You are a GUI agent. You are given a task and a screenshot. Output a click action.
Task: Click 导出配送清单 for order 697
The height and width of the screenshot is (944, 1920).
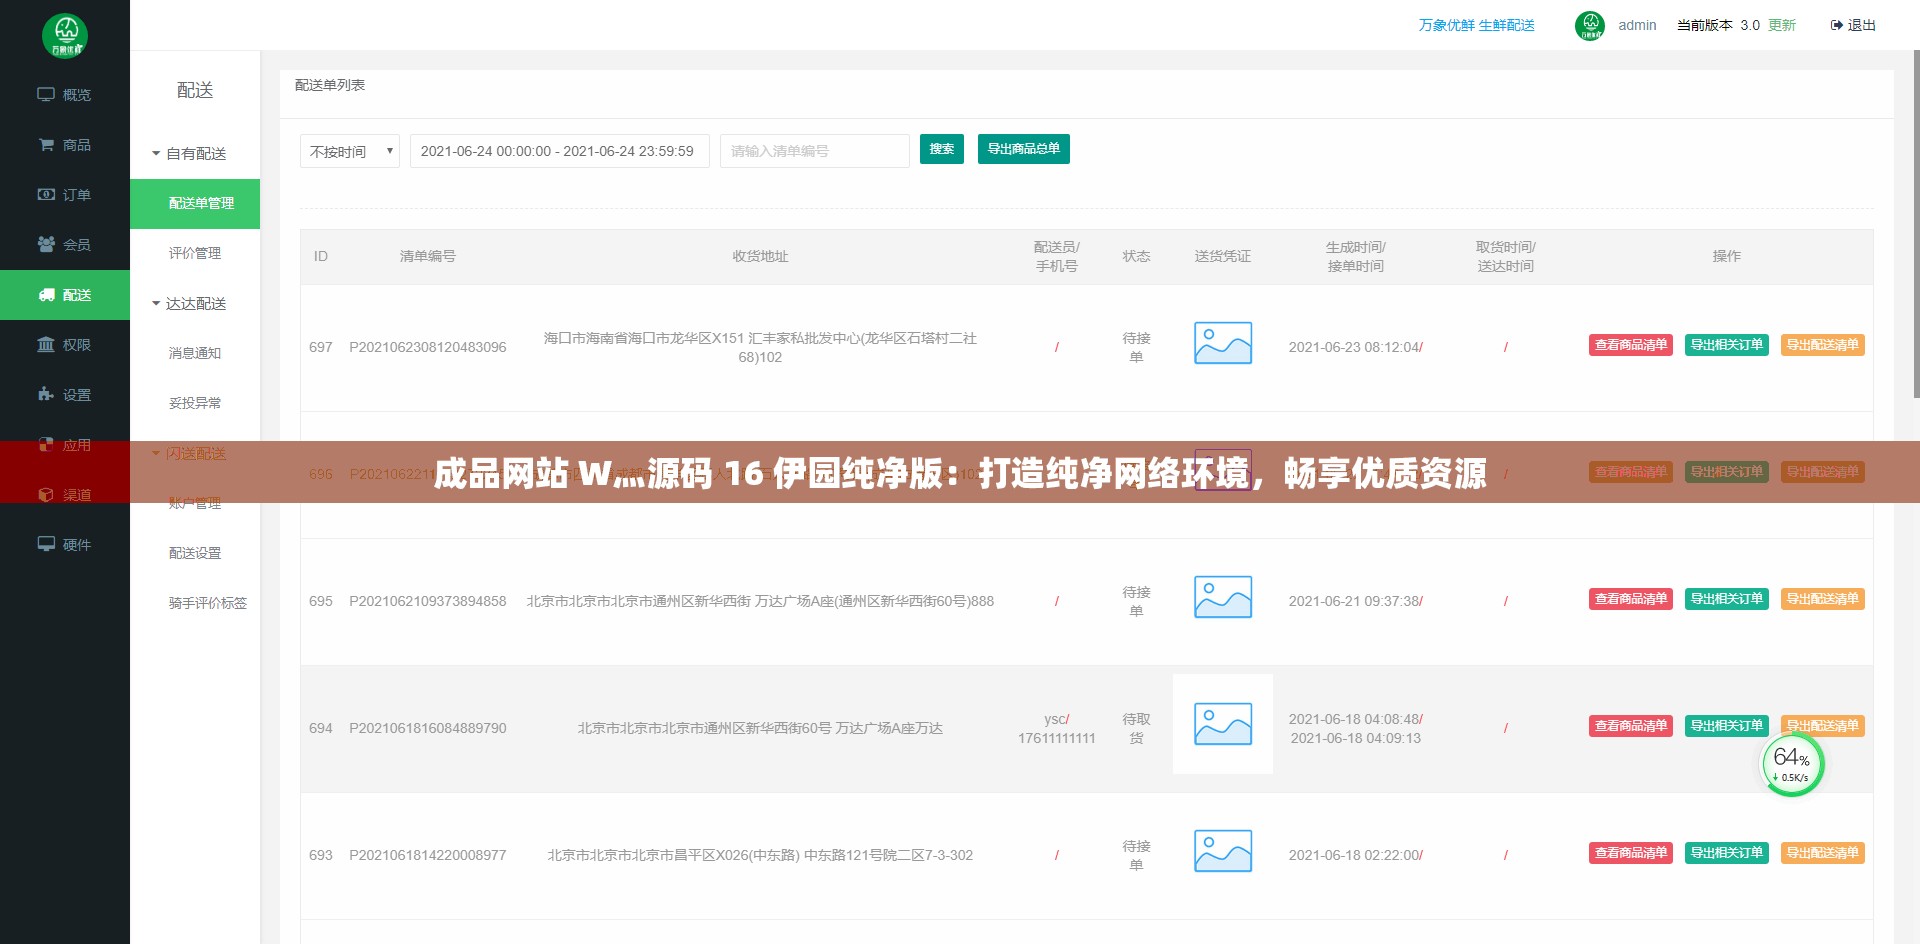tap(1823, 345)
